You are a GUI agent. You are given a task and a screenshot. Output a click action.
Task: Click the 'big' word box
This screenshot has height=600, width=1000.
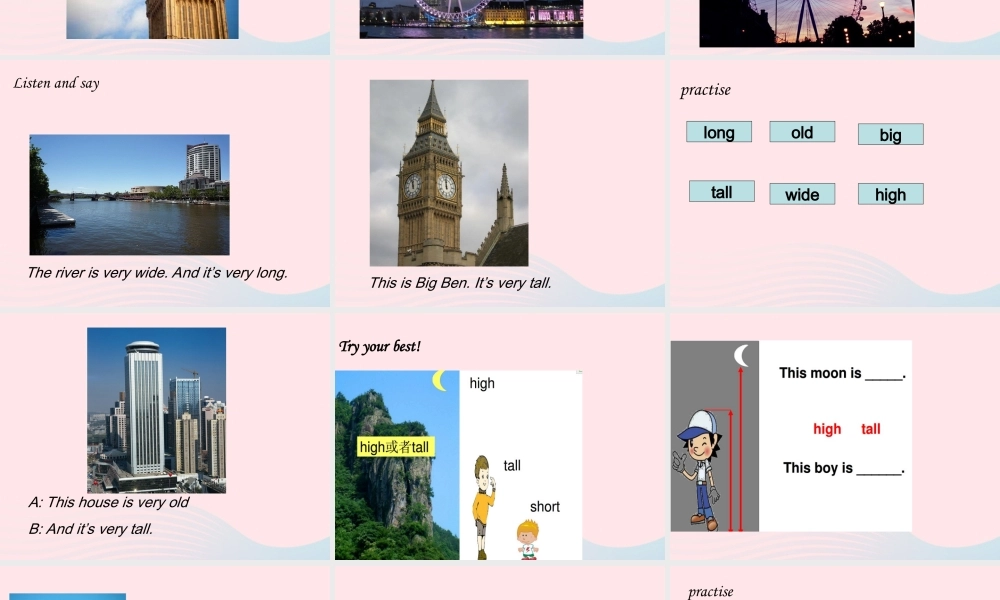(x=890, y=134)
